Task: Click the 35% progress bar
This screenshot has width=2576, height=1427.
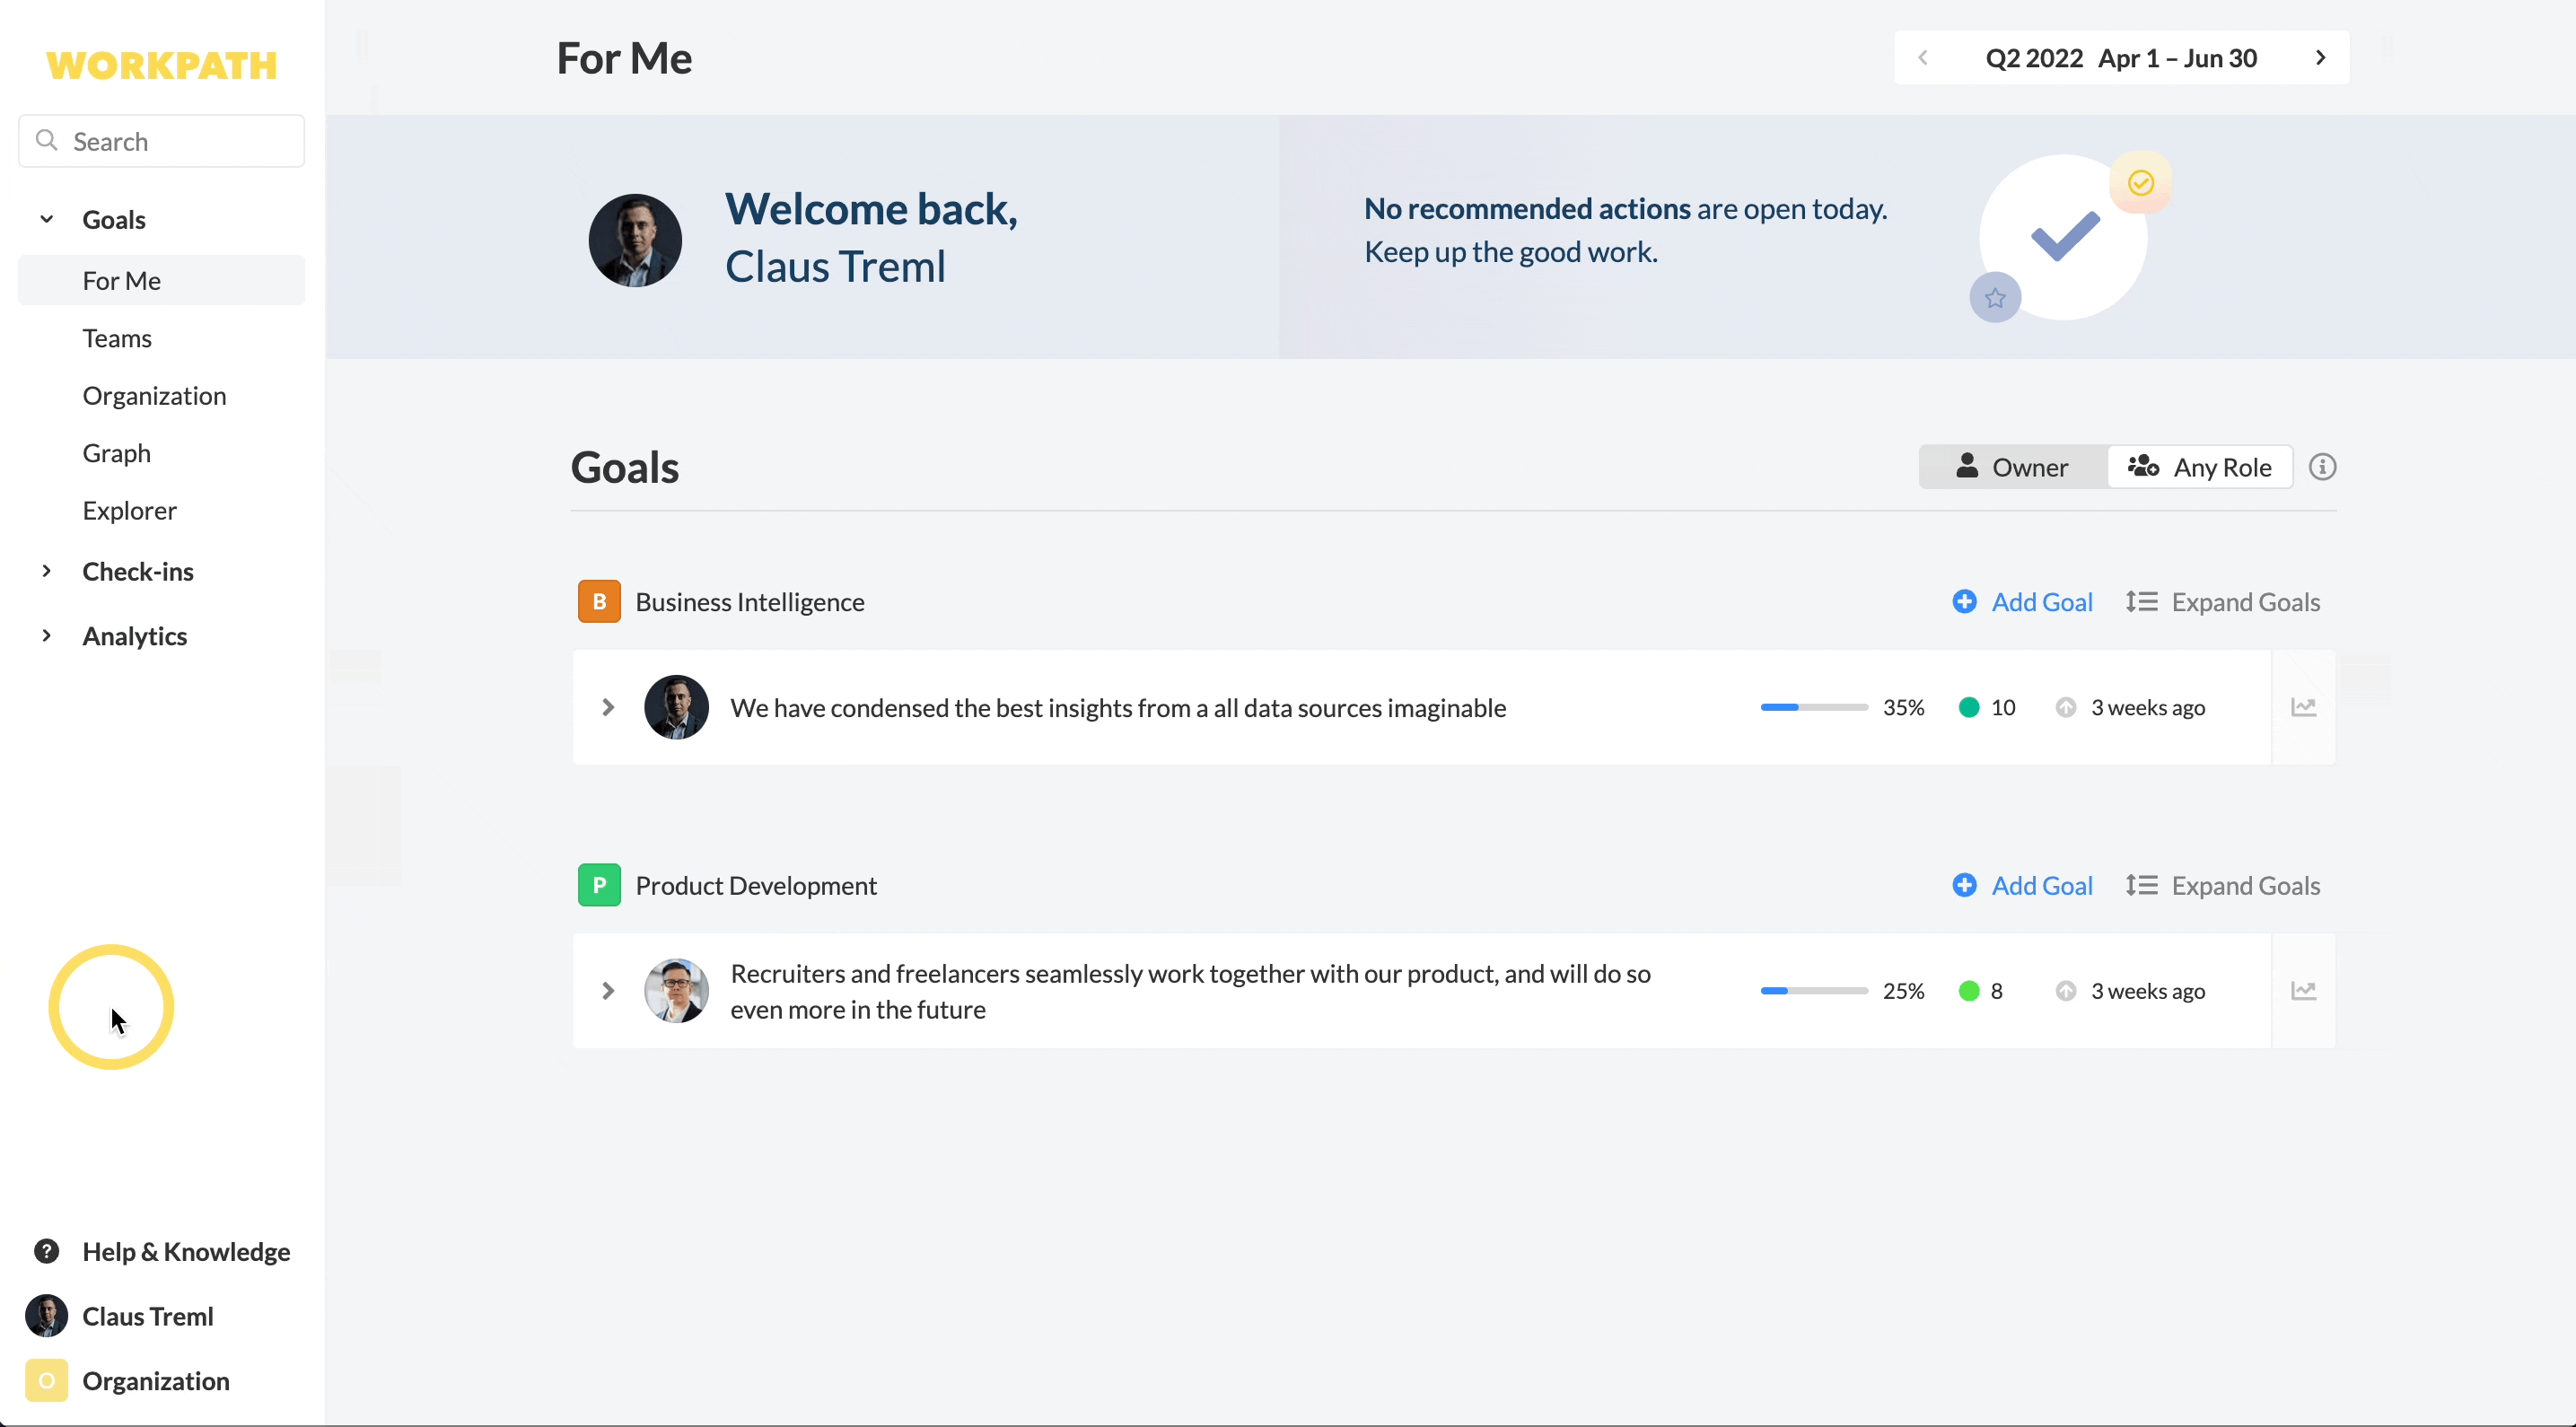Action: click(1814, 707)
